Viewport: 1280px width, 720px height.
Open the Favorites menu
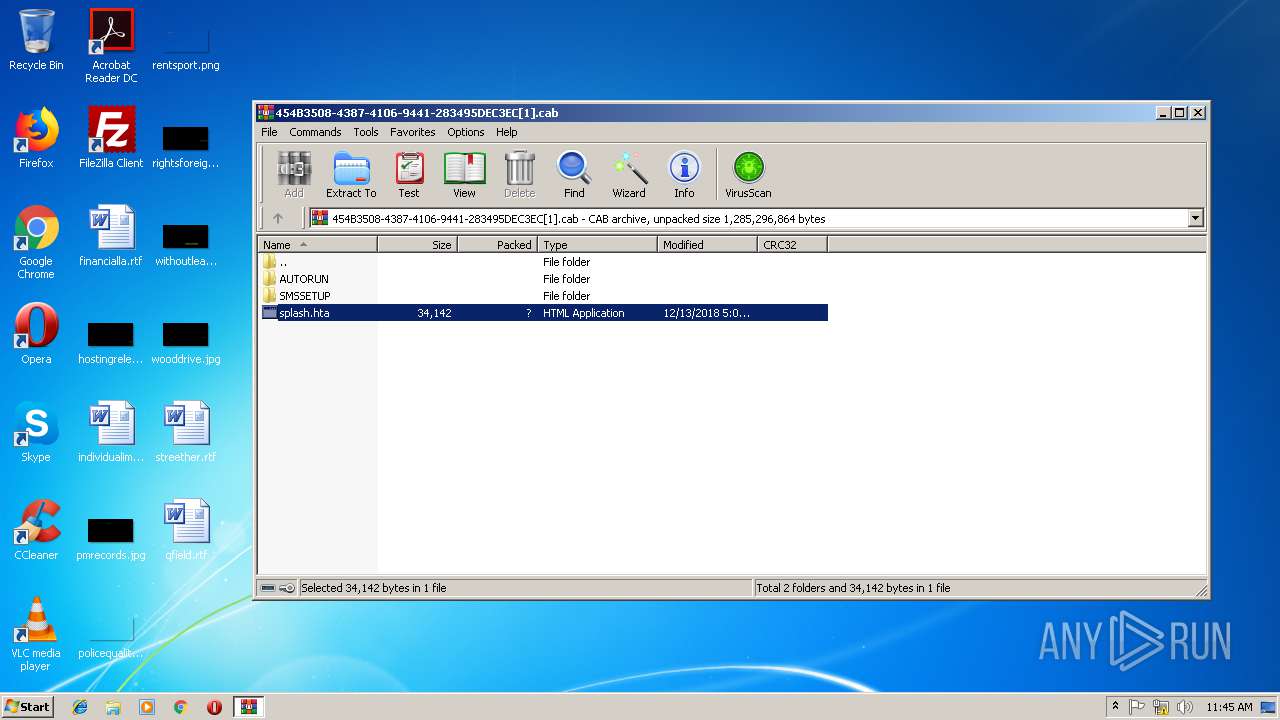coord(412,132)
